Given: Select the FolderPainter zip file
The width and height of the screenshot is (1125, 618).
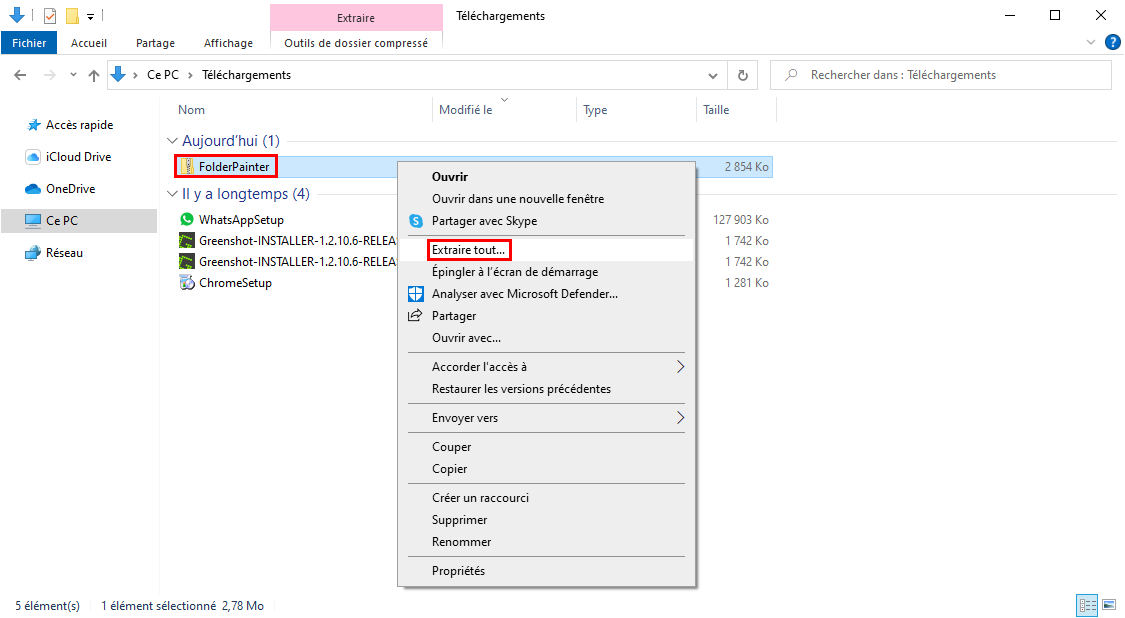Looking at the screenshot, I should pos(234,167).
